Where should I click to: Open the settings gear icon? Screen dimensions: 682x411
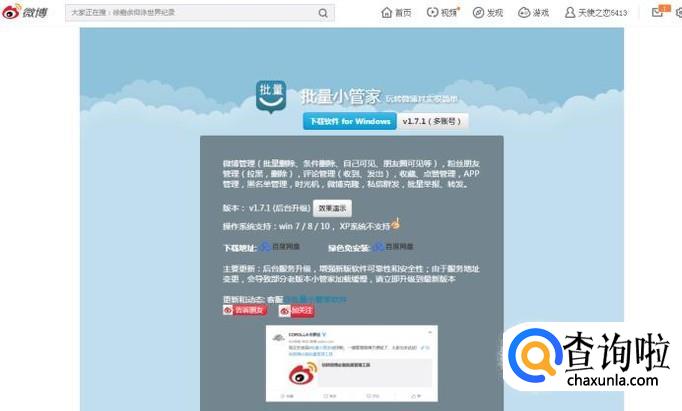click(679, 13)
